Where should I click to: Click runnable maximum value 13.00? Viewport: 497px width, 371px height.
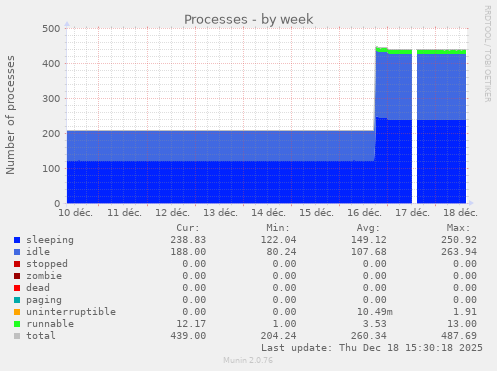coord(462,324)
